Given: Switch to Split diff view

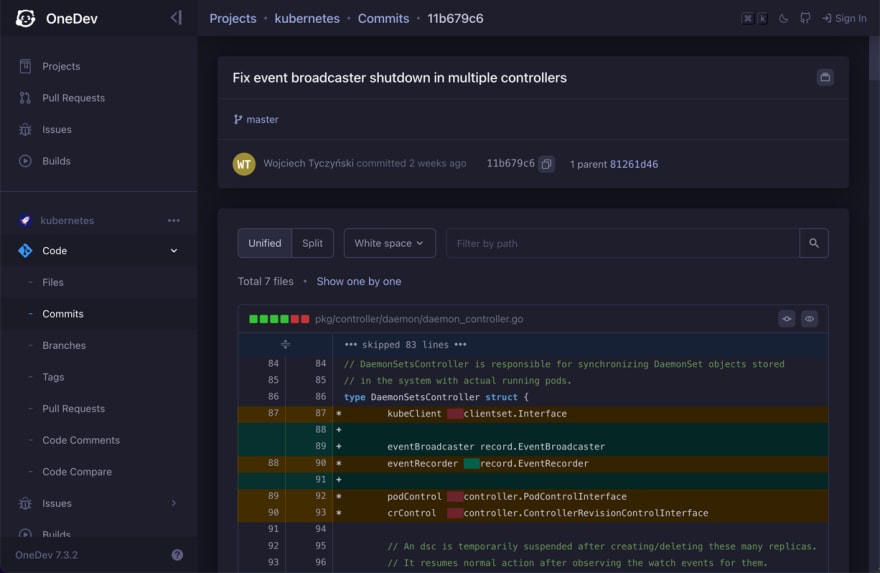Looking at the screenshot, I should click(x=313, y=243).
